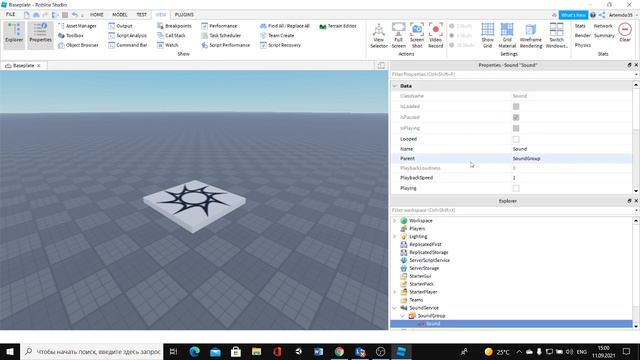Open the Toolbox panel
Image resolution: width=640 pixels, height=360 pixels.
pyautogui.click(x=71, y=36)
